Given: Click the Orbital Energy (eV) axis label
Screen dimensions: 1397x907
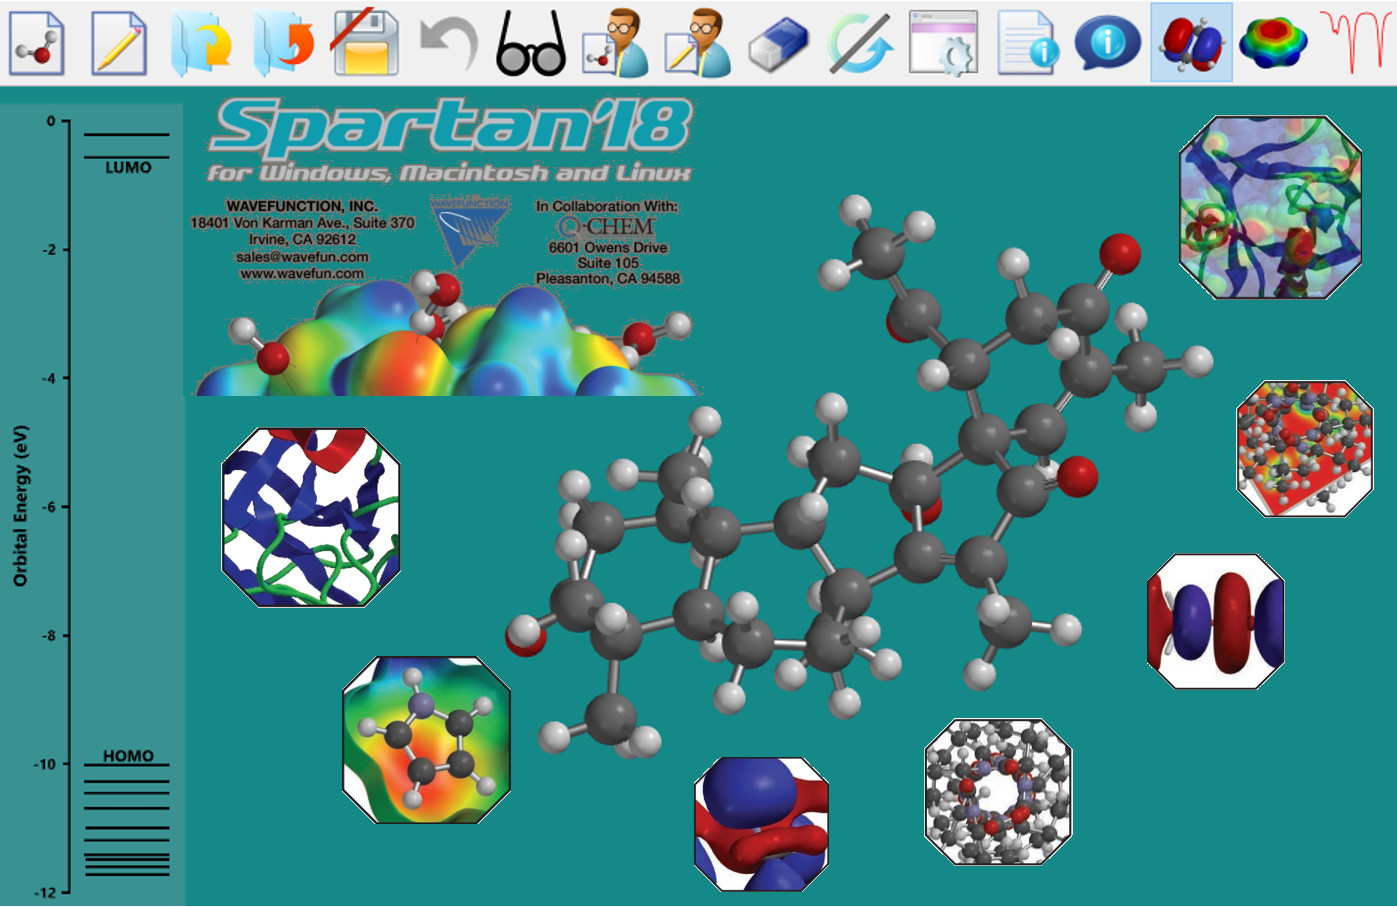Looking at the screenshot, I should [x=21, y=506].
